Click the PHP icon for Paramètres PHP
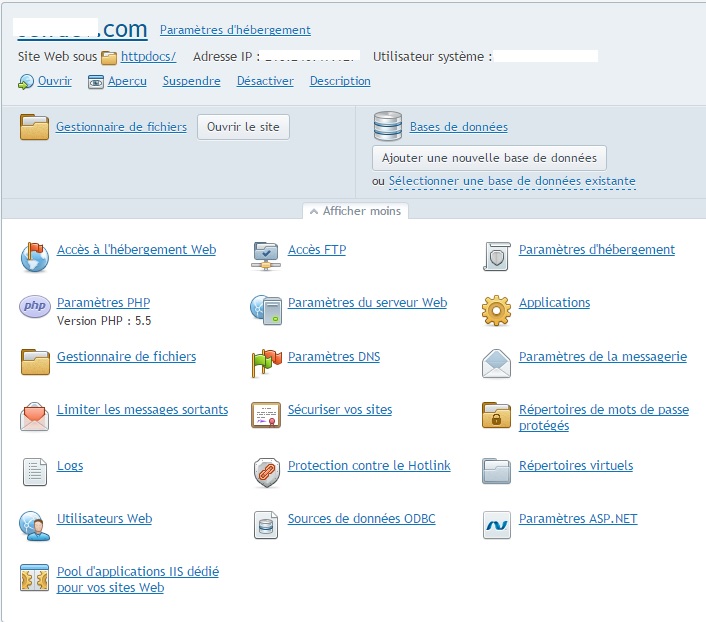This screenshot has height=622, width=706. coord(35,308)
